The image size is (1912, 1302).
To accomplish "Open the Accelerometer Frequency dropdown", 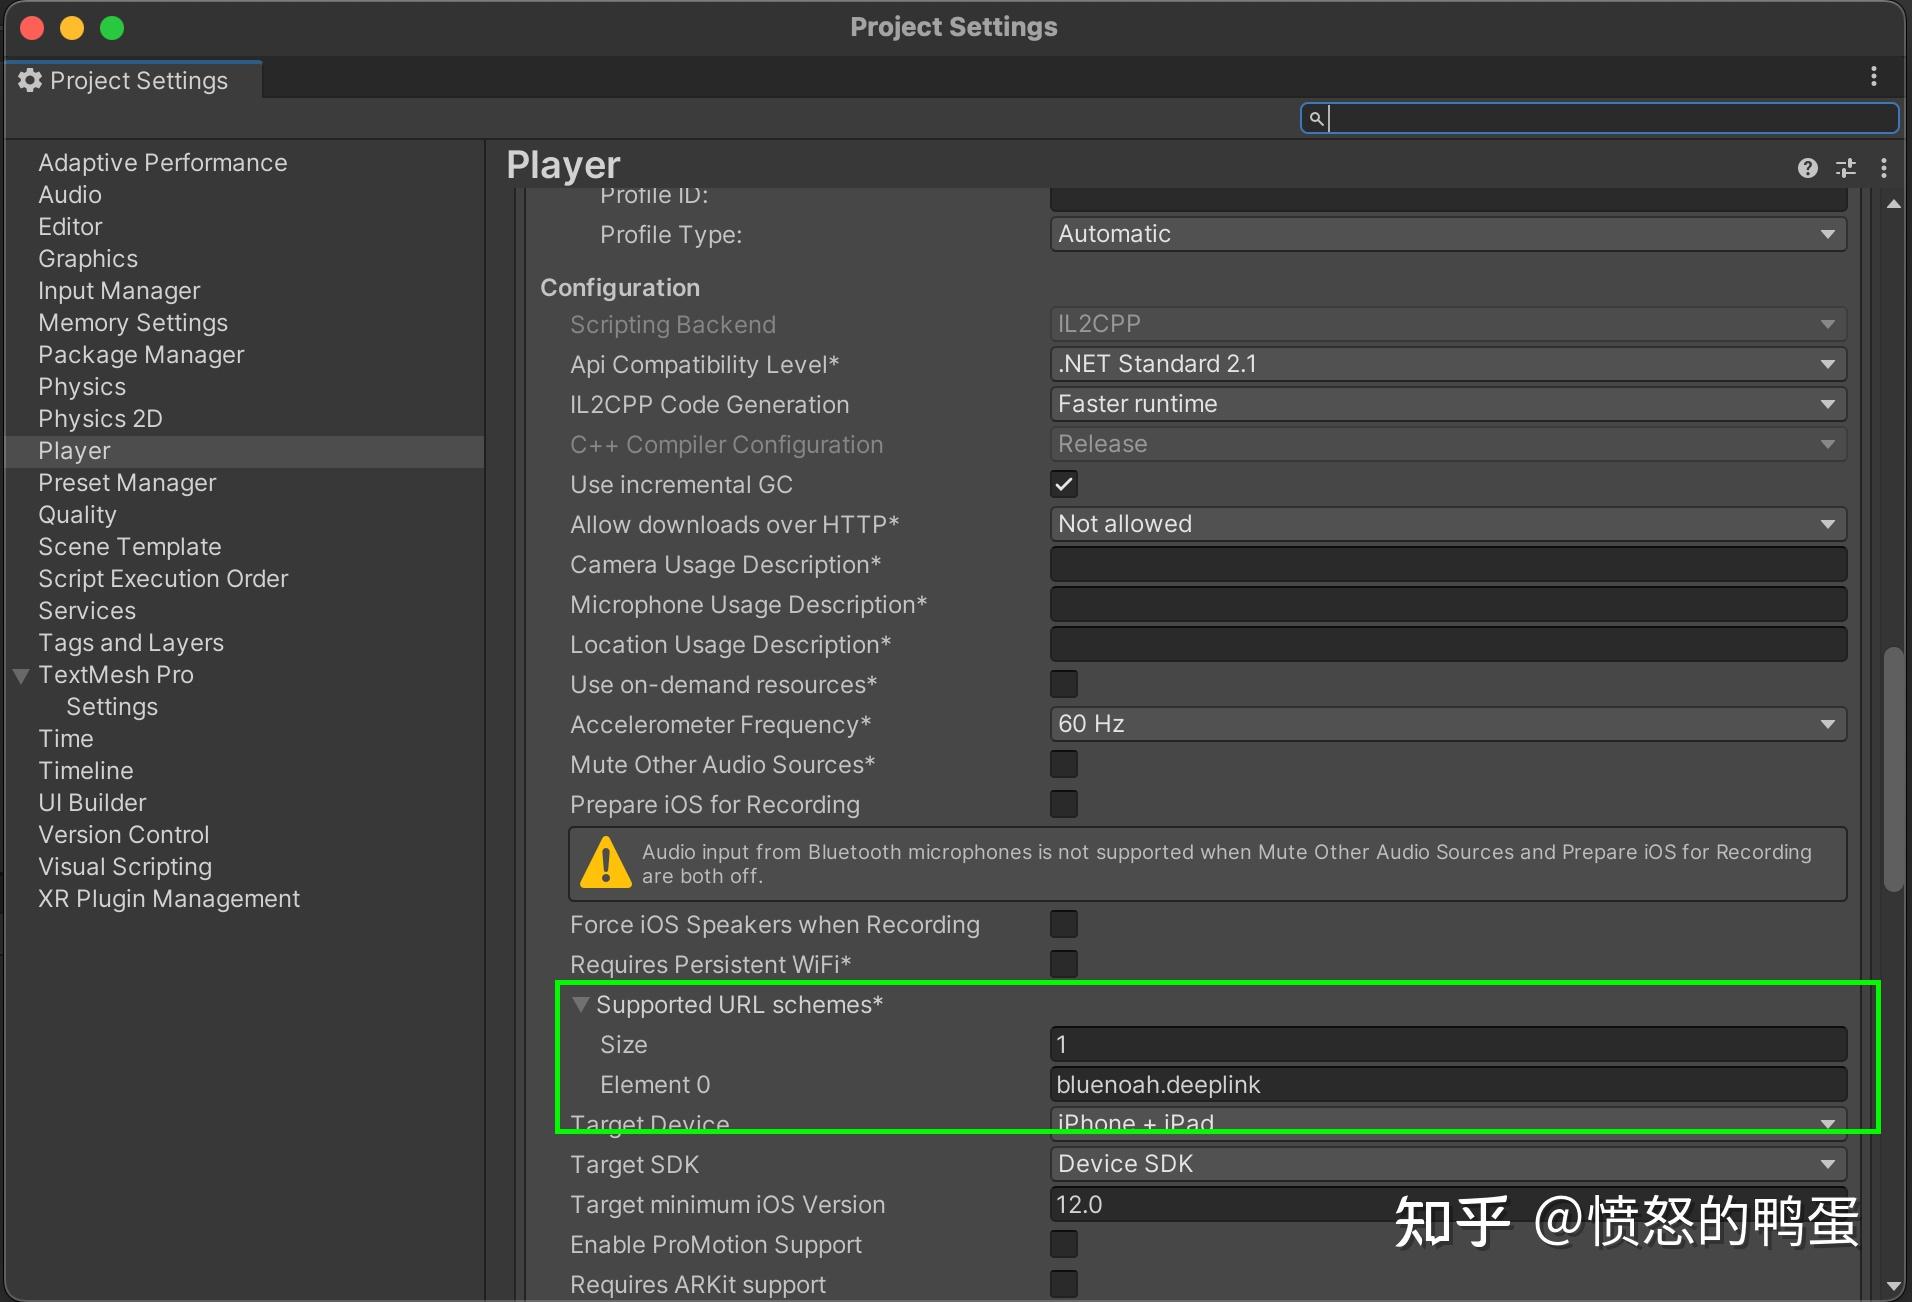I will tap(1448, 724).
